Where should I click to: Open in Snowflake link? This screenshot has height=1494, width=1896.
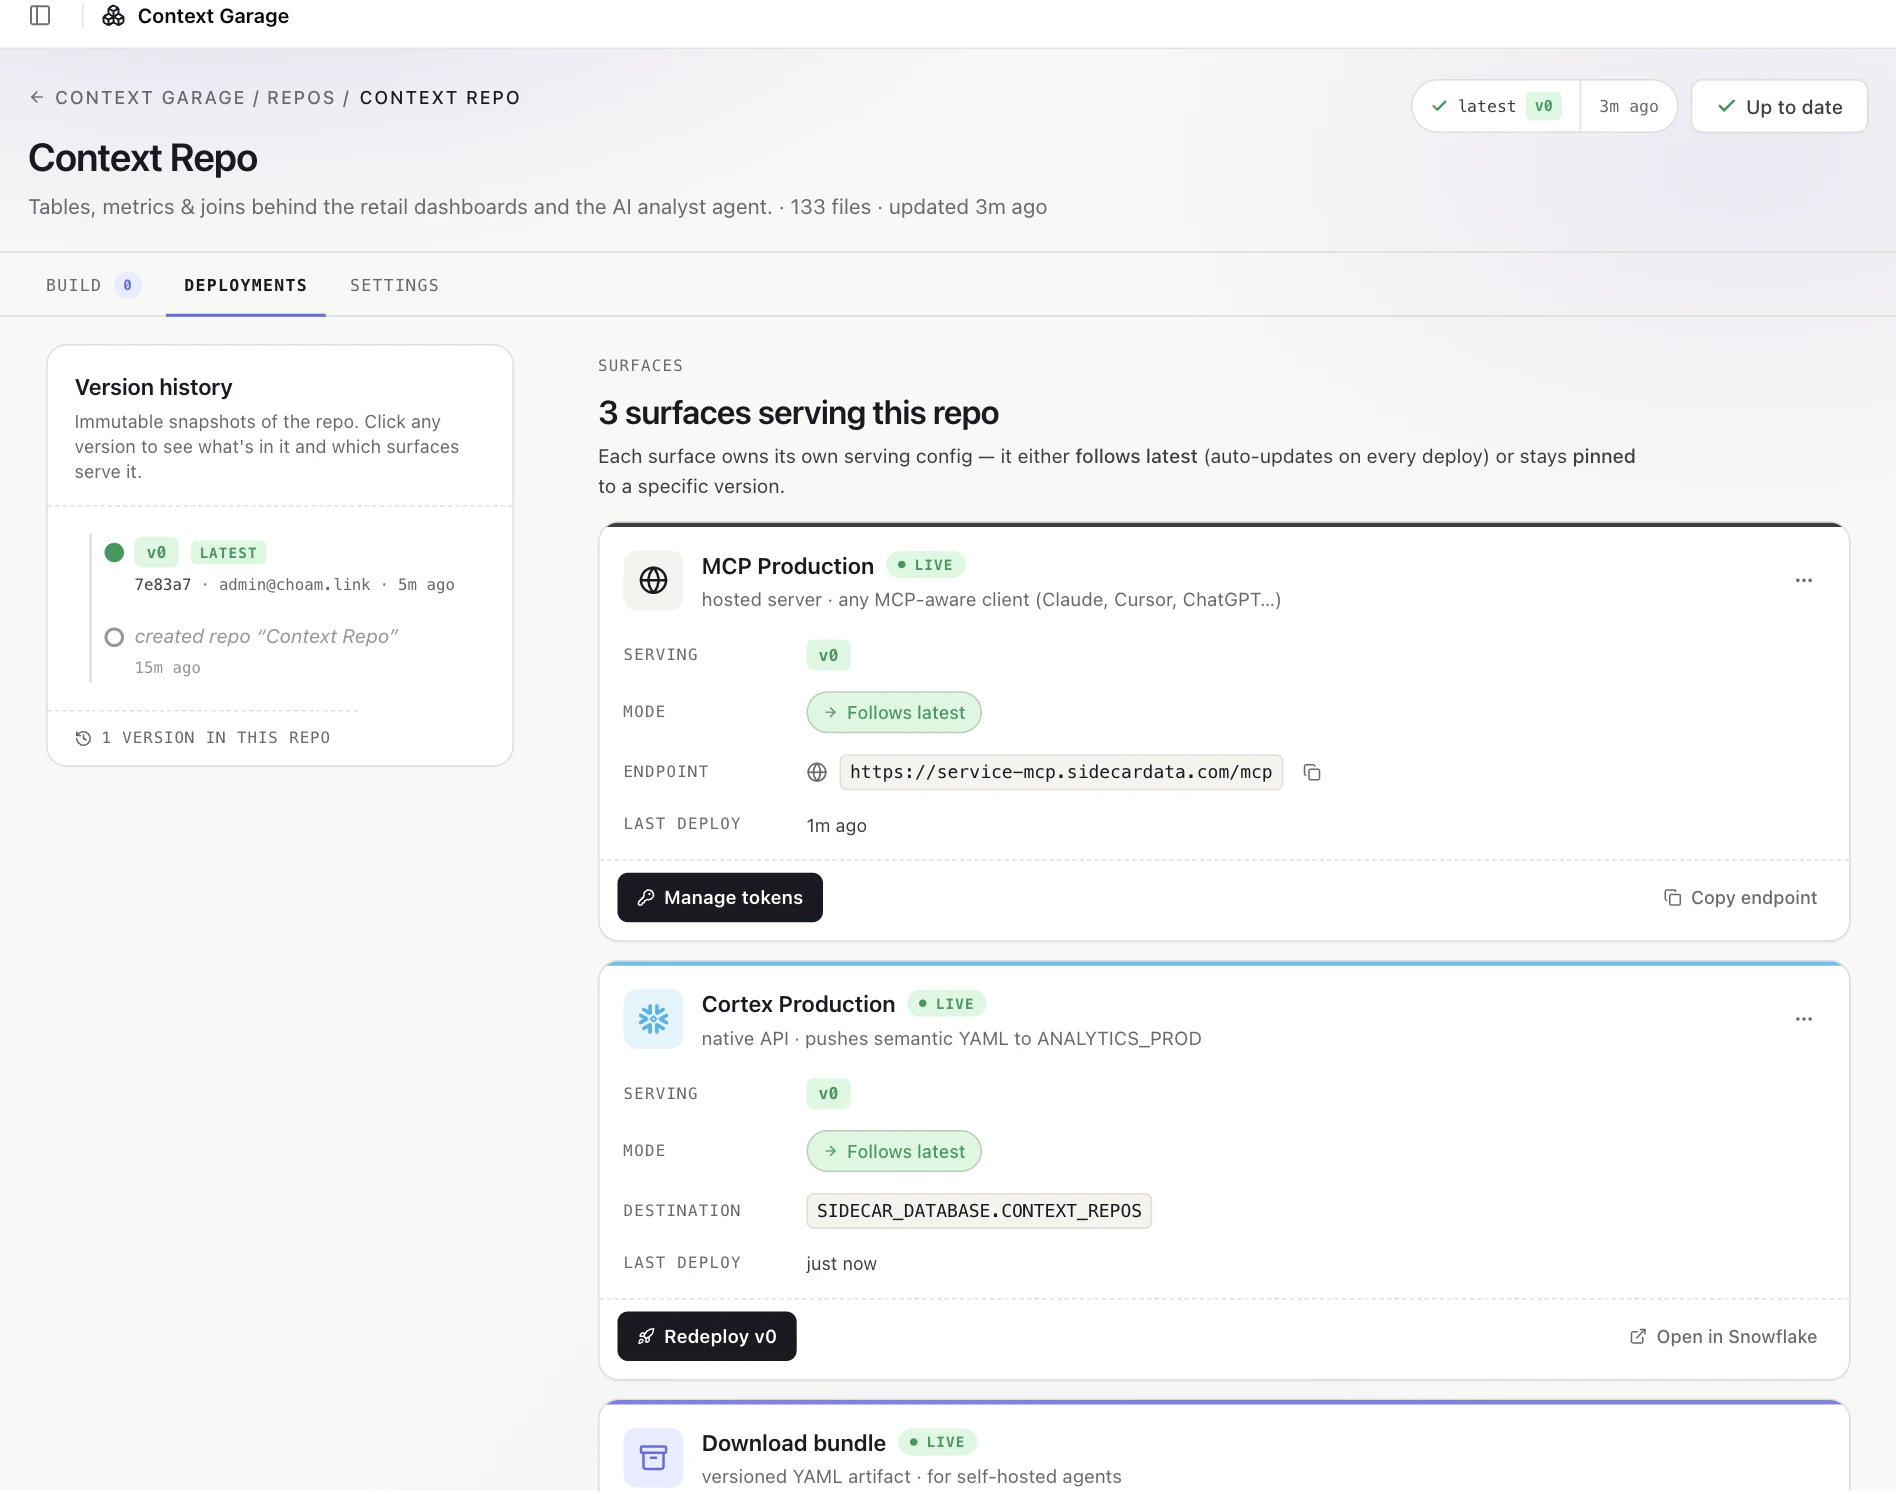(1723, 1337)
